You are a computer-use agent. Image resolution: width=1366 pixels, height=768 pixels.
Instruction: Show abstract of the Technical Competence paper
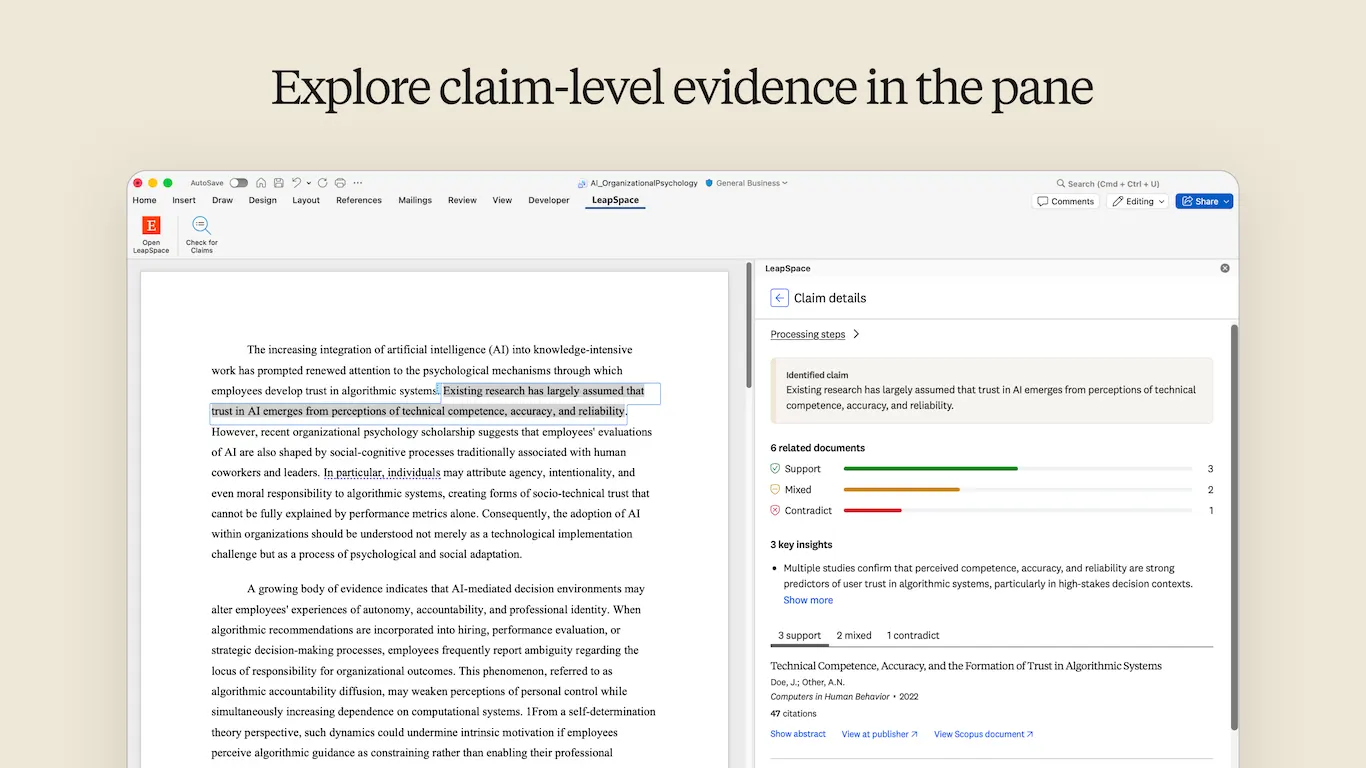tap(798, 734)
